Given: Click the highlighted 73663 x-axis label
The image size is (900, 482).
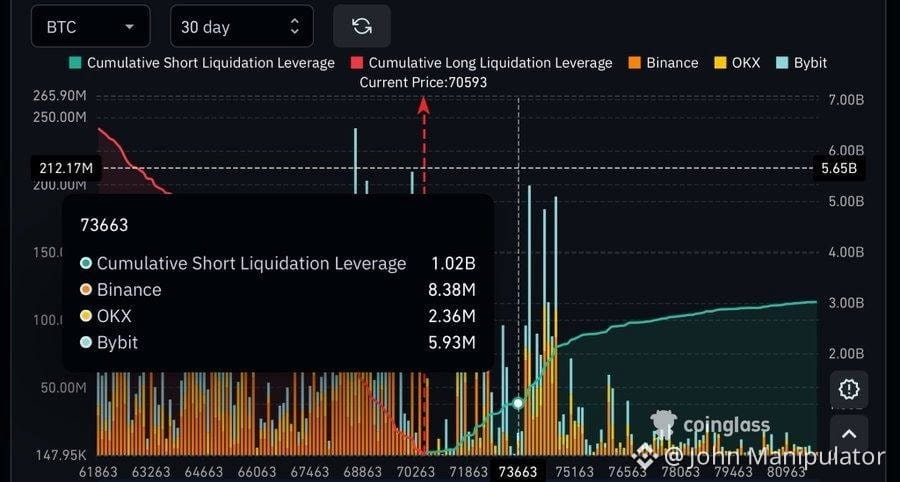Looking at the screenshot, I should pos(517,472).
